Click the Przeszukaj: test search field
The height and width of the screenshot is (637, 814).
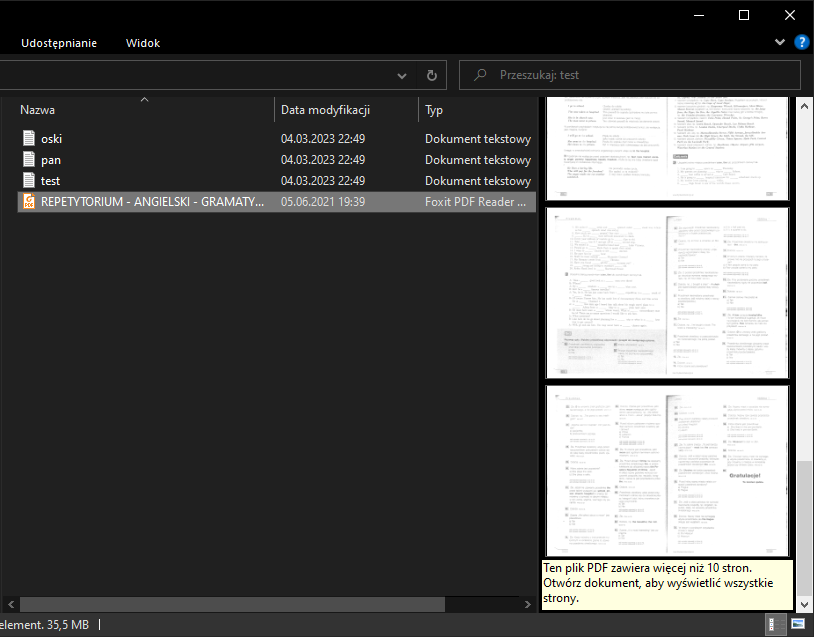(x=630, y=75)
